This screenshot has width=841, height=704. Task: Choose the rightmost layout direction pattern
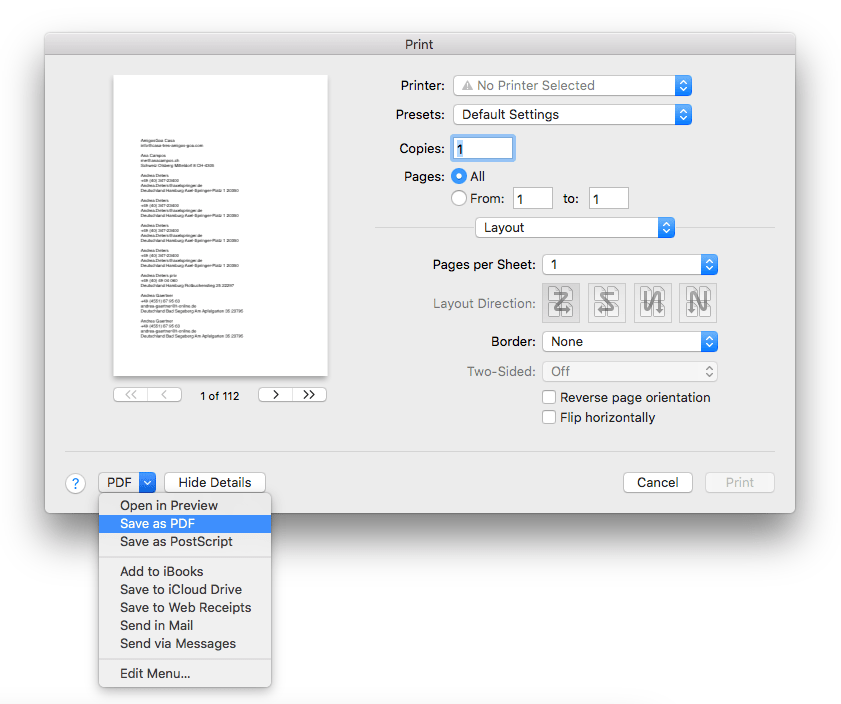[x=698, y=302]
